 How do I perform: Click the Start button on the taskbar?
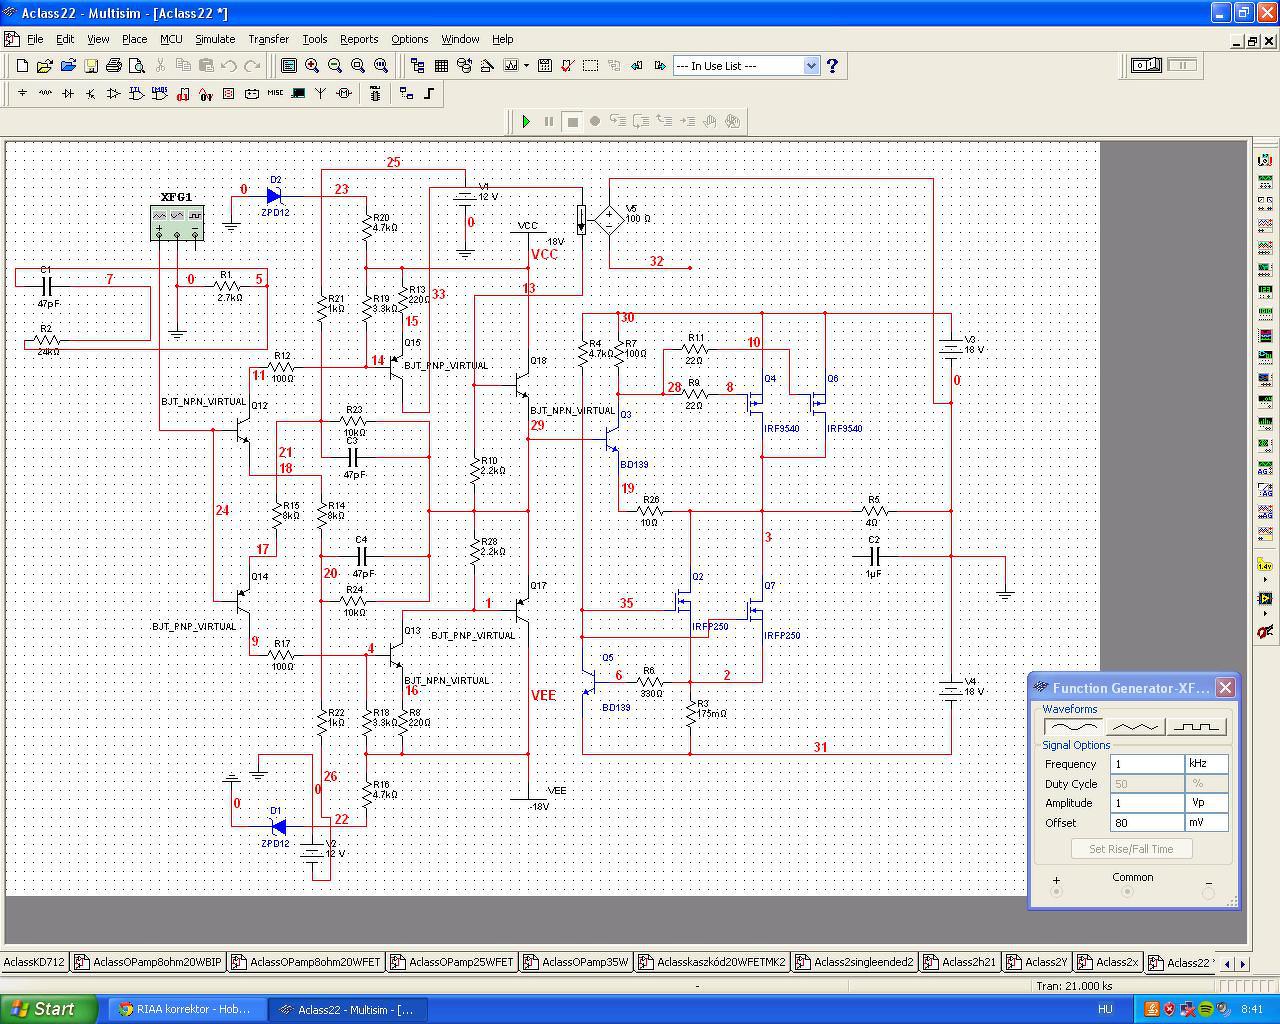tap(48, 1009)
